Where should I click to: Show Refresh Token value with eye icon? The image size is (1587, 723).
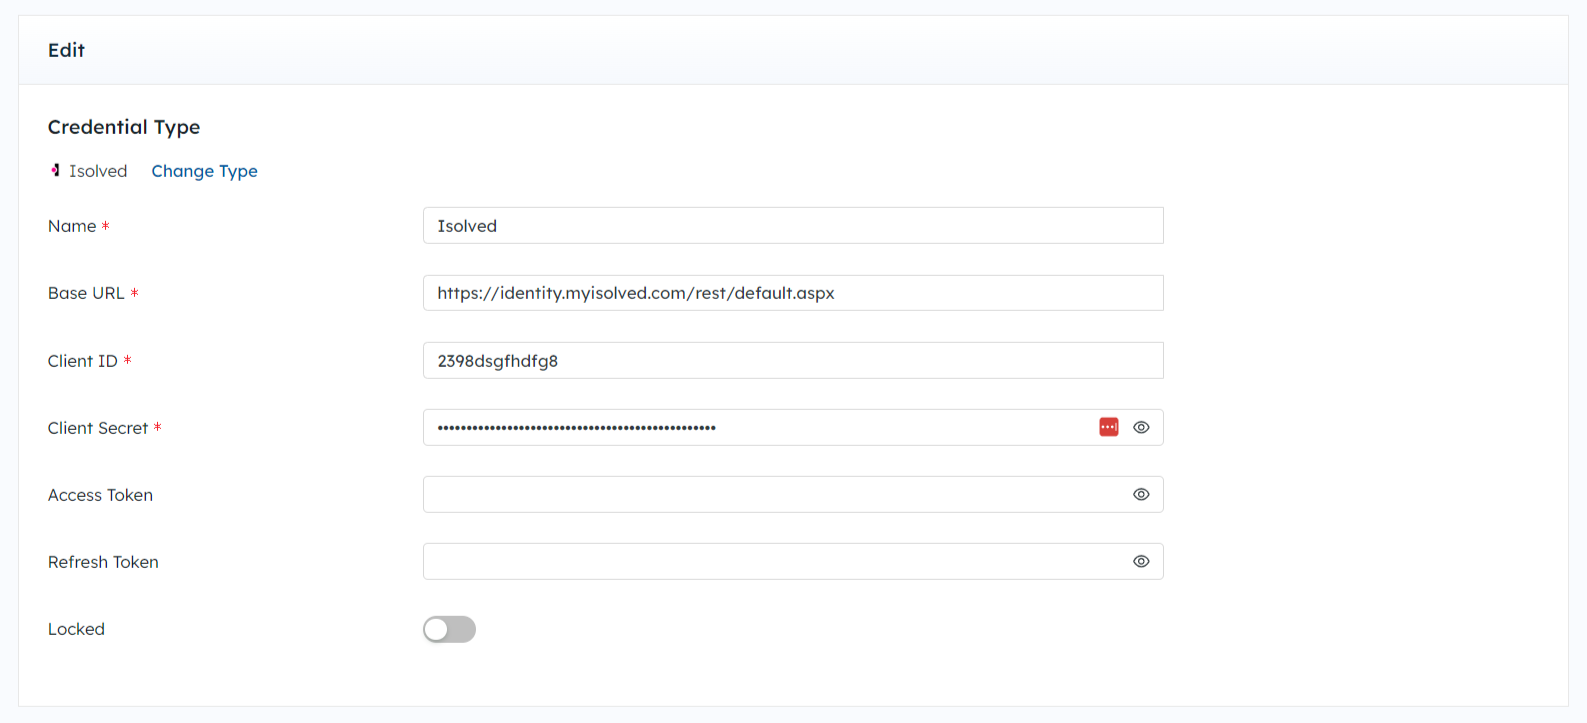[x=1141, y=561]
